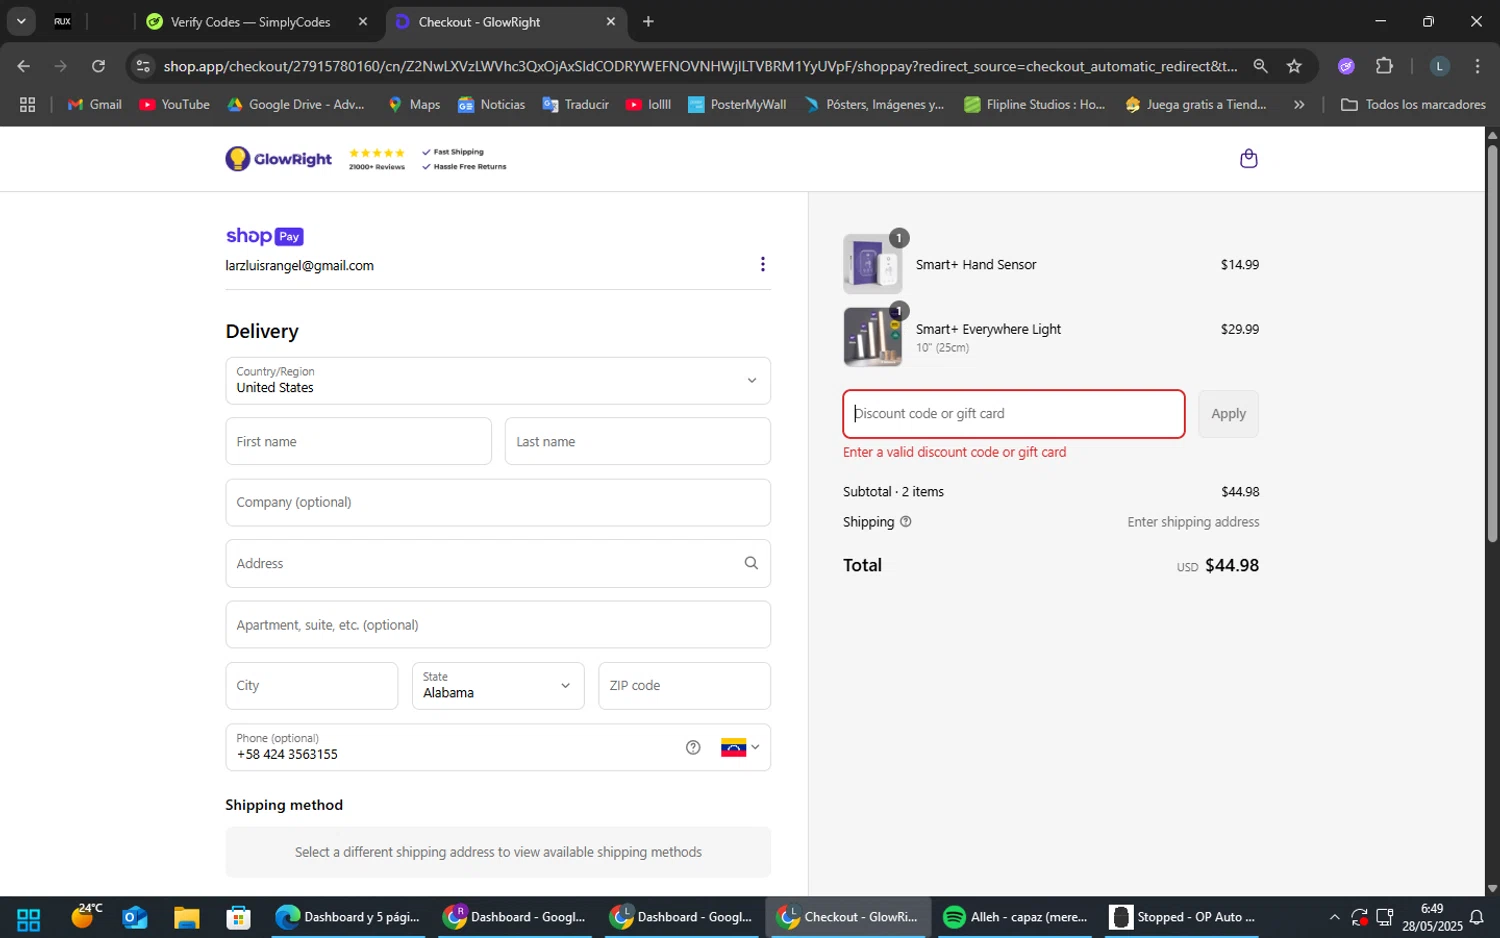The height and width of the screenshot is (938, 1500).
Task: Click the Smart+ Everywhere Light thumbnail
Action: 872,336
